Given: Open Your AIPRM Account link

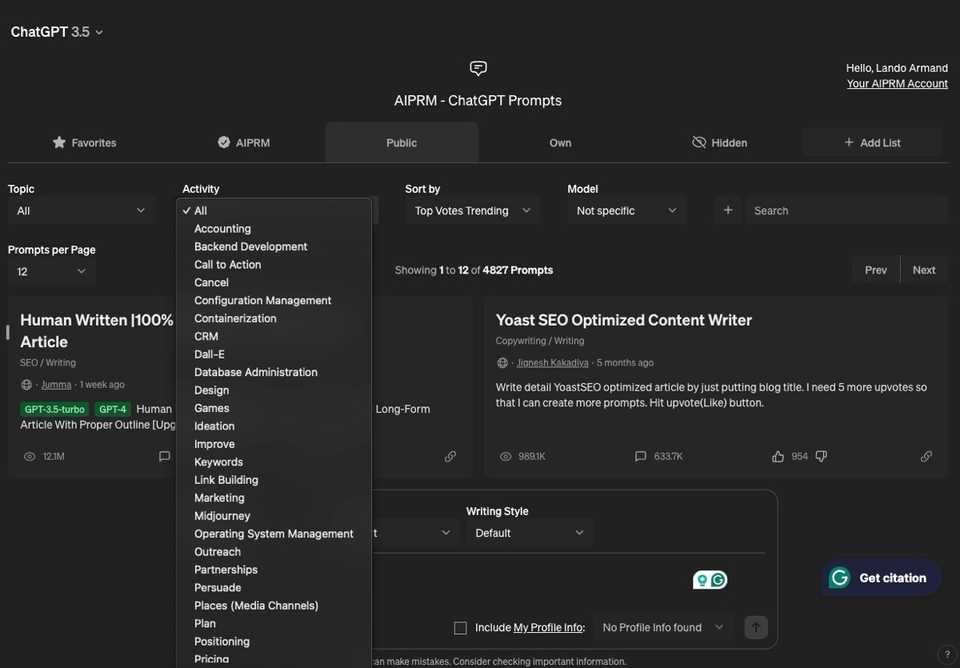Looking at the screenshot, I should (x=897, y=84).
